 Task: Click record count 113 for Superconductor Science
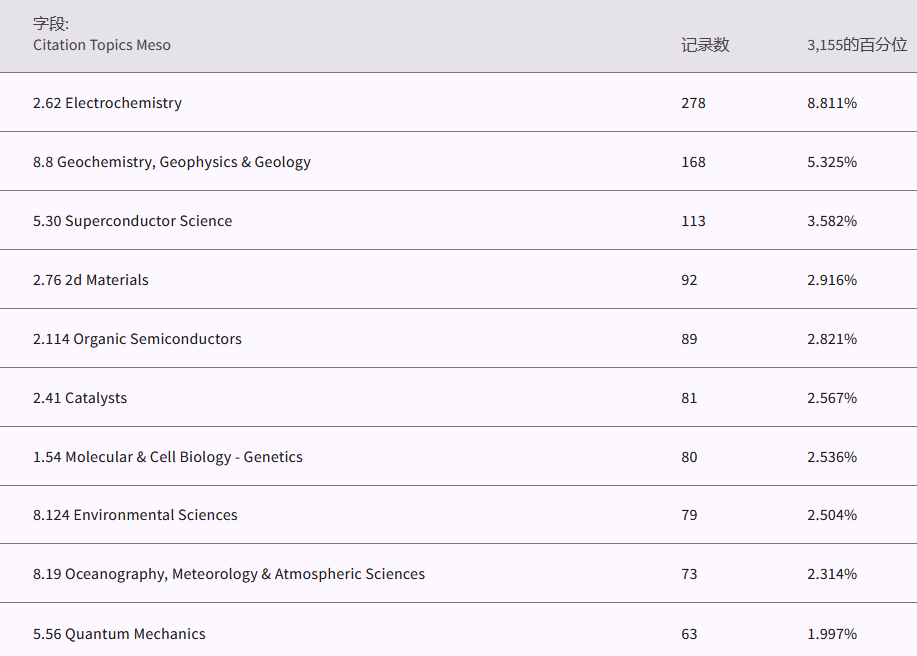click(693, 221)
